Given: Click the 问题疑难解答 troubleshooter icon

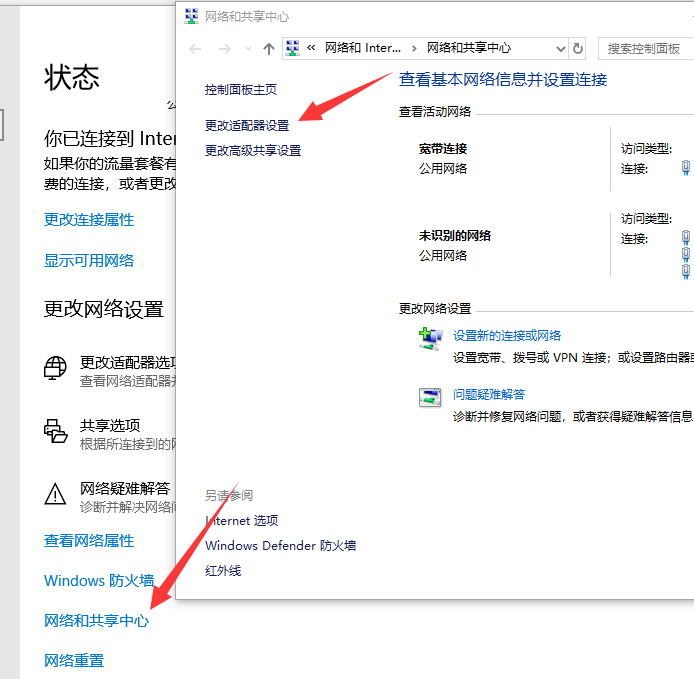Looking at the screenshot, I should pyautogui.click(x=430, y=397).
